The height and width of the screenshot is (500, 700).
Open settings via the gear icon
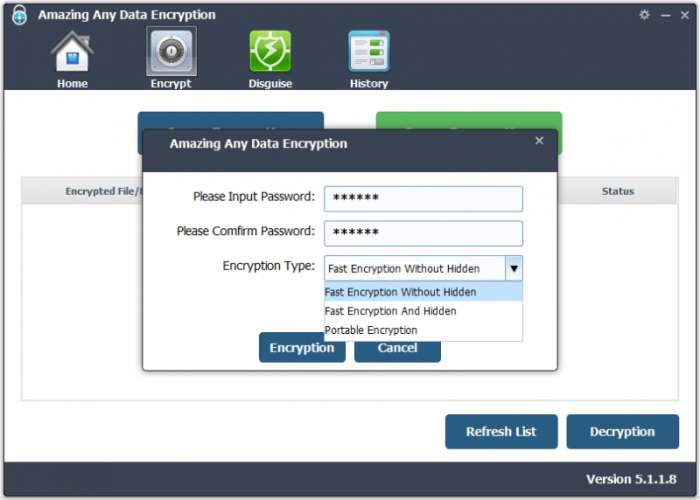pyautogui.click(x=644, y=15)
